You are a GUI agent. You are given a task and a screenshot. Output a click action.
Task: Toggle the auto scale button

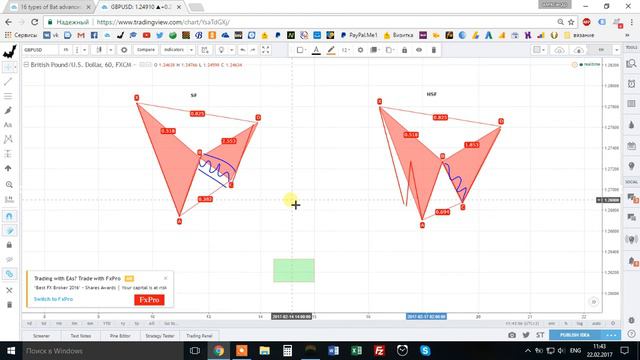click(x=596, y=324)
